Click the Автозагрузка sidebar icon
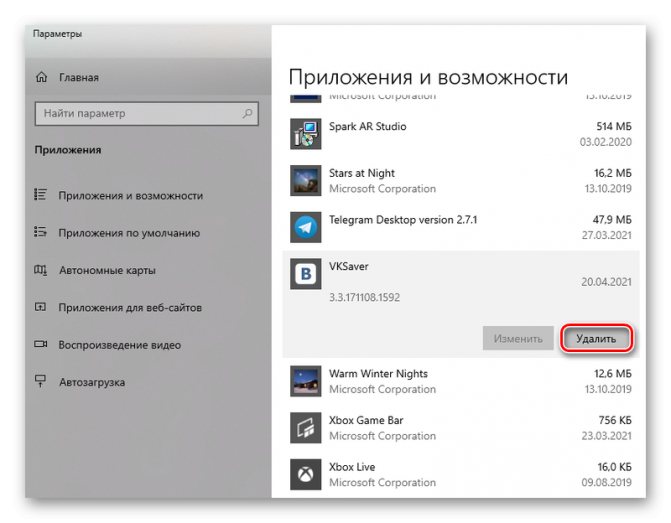The height and width of the screenshot is (523, 671). (x=40, y=381)
